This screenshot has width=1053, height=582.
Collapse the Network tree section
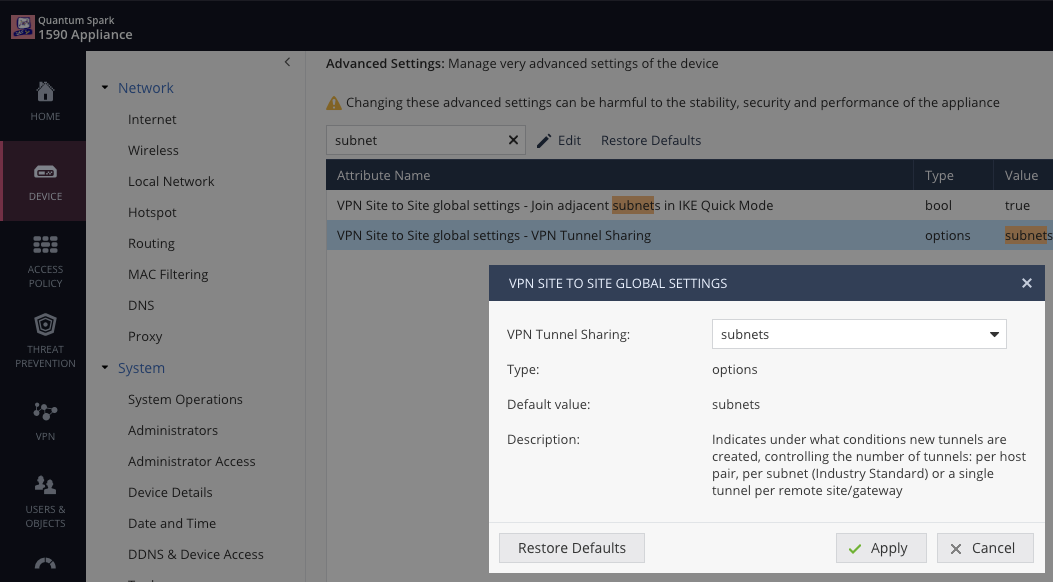point(105,87)
